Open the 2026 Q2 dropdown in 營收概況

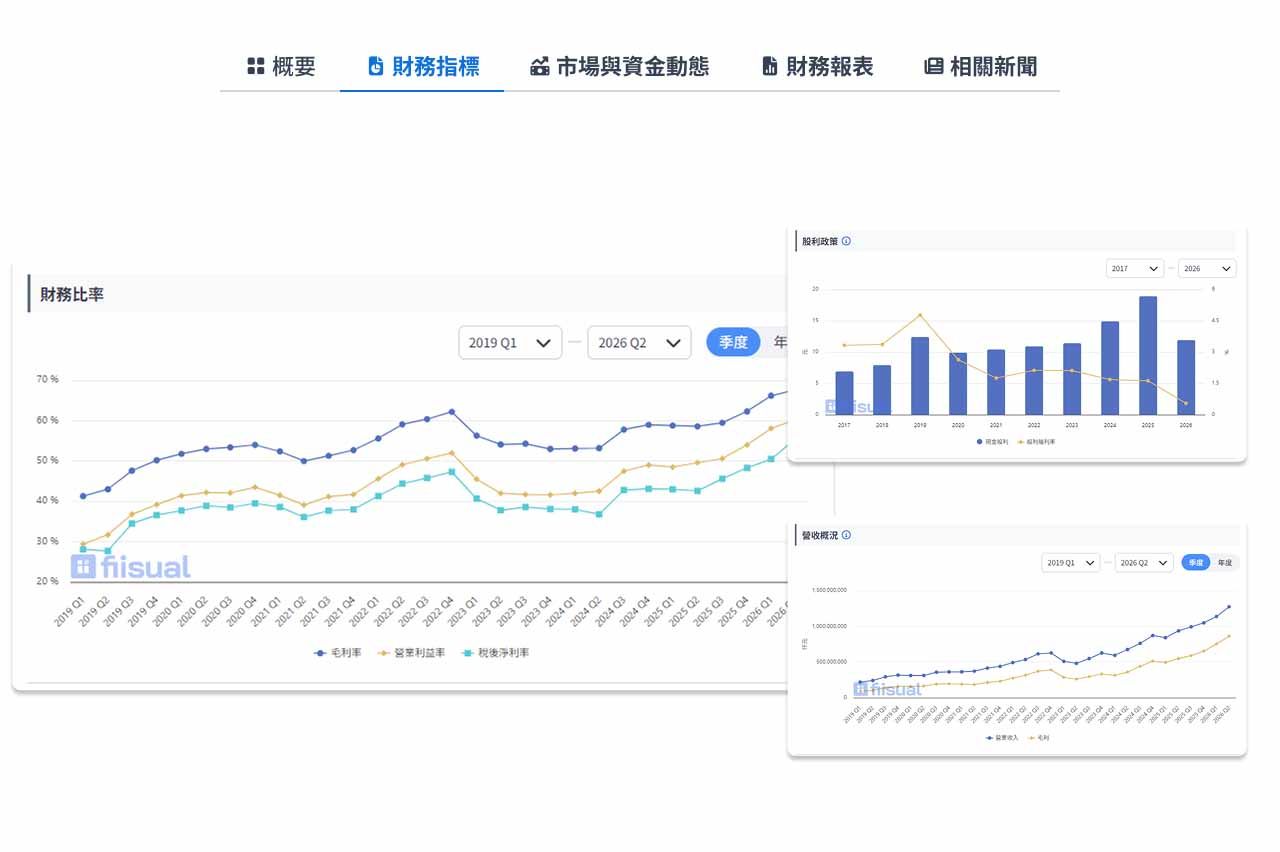pyautogui.click(x=1144, y=563)
